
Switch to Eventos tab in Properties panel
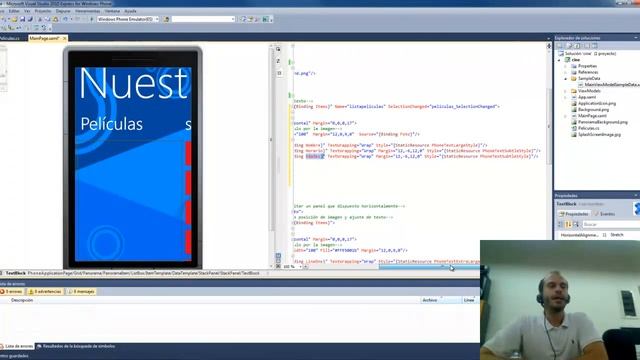604,214
